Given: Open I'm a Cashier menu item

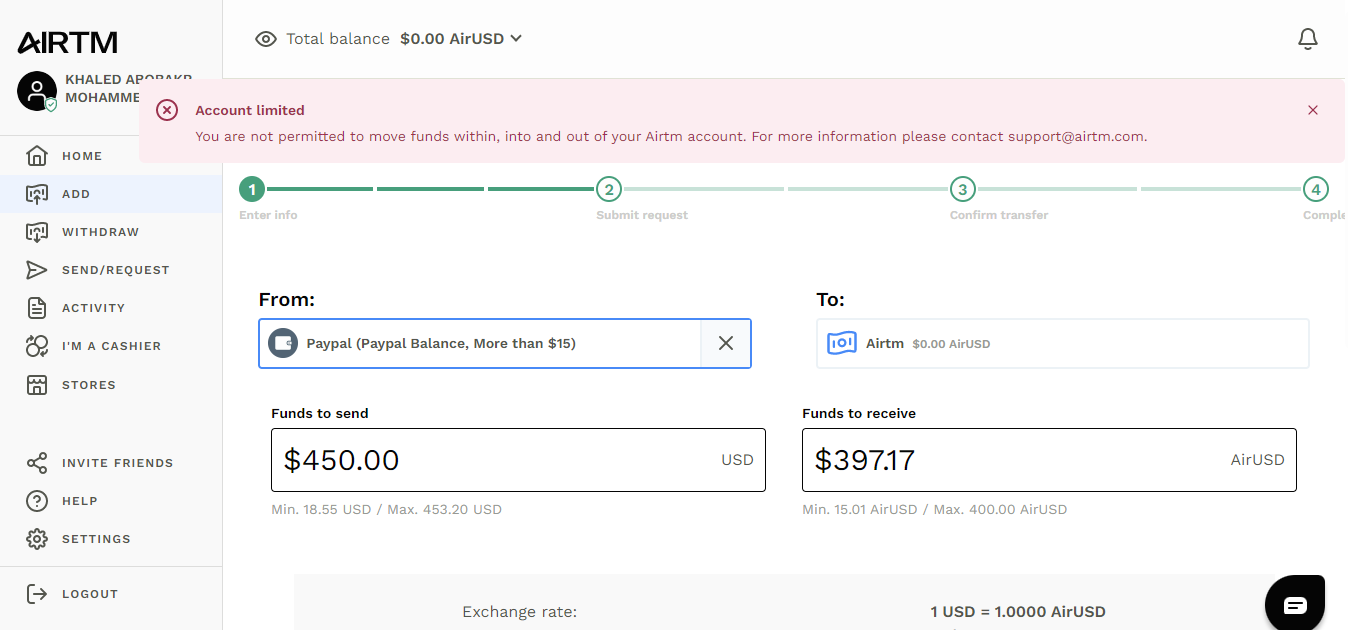Looking at the screenshot, I should pos(111,346).
